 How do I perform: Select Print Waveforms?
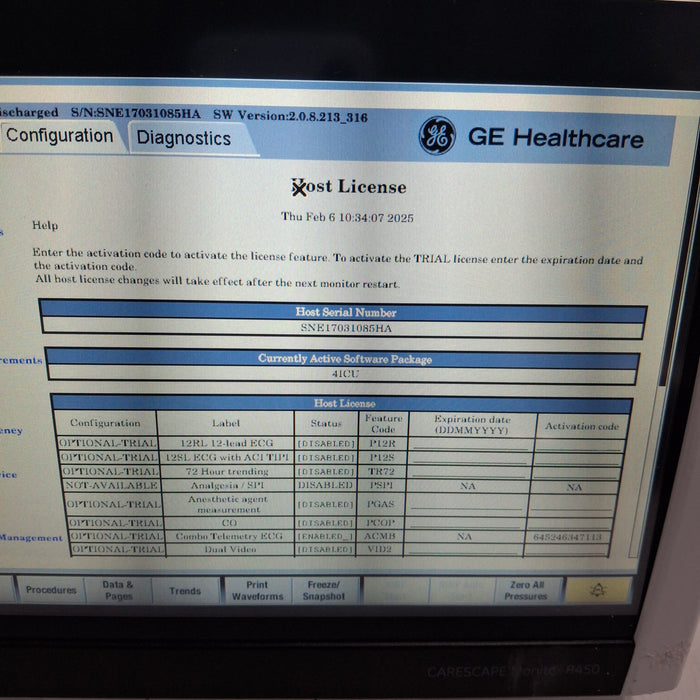(258, 591)
